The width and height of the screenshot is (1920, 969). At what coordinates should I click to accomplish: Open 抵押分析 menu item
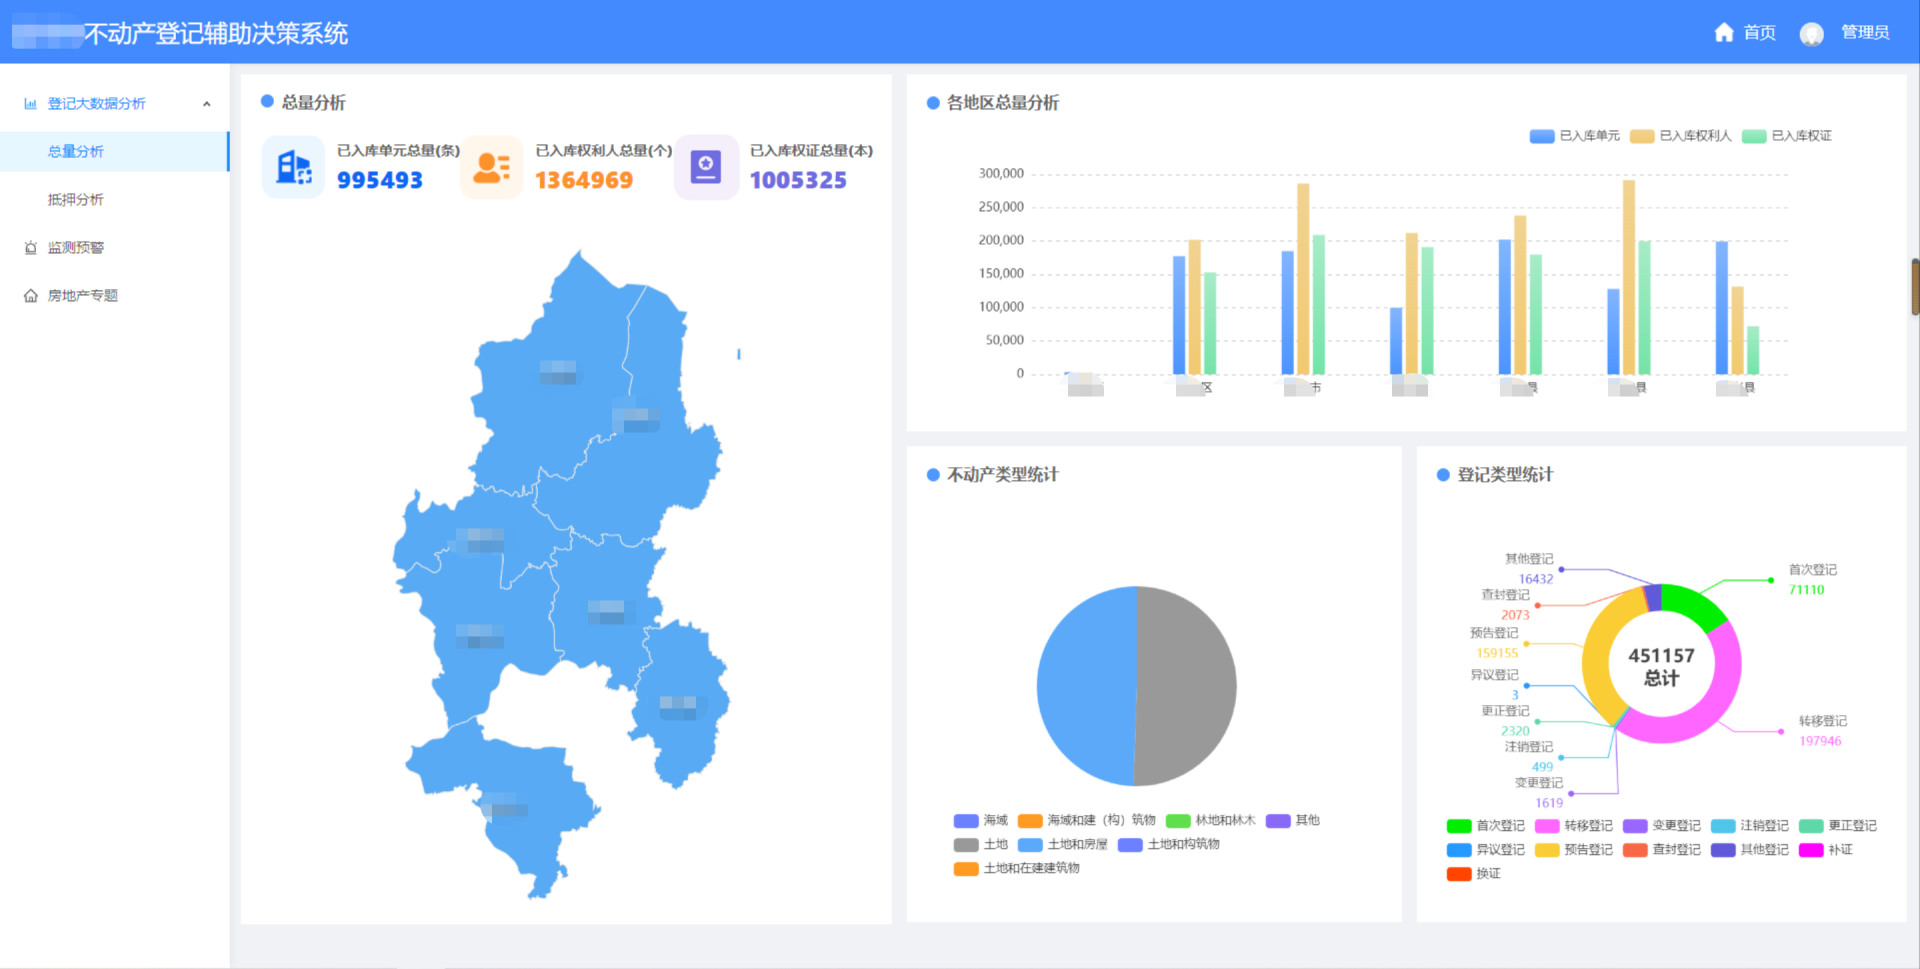(x=76, y=200)
